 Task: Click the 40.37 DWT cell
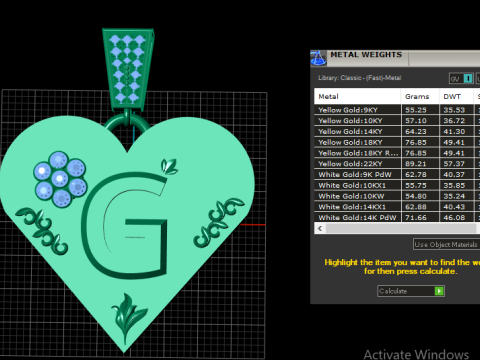pos(457,174)
